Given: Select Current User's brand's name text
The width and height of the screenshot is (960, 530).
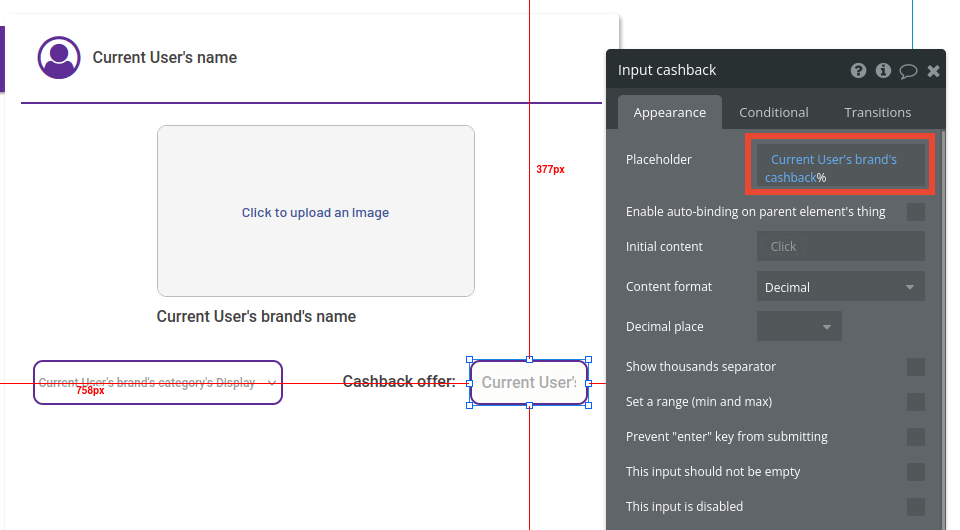Looking at the screenshot, I should 256,316.
